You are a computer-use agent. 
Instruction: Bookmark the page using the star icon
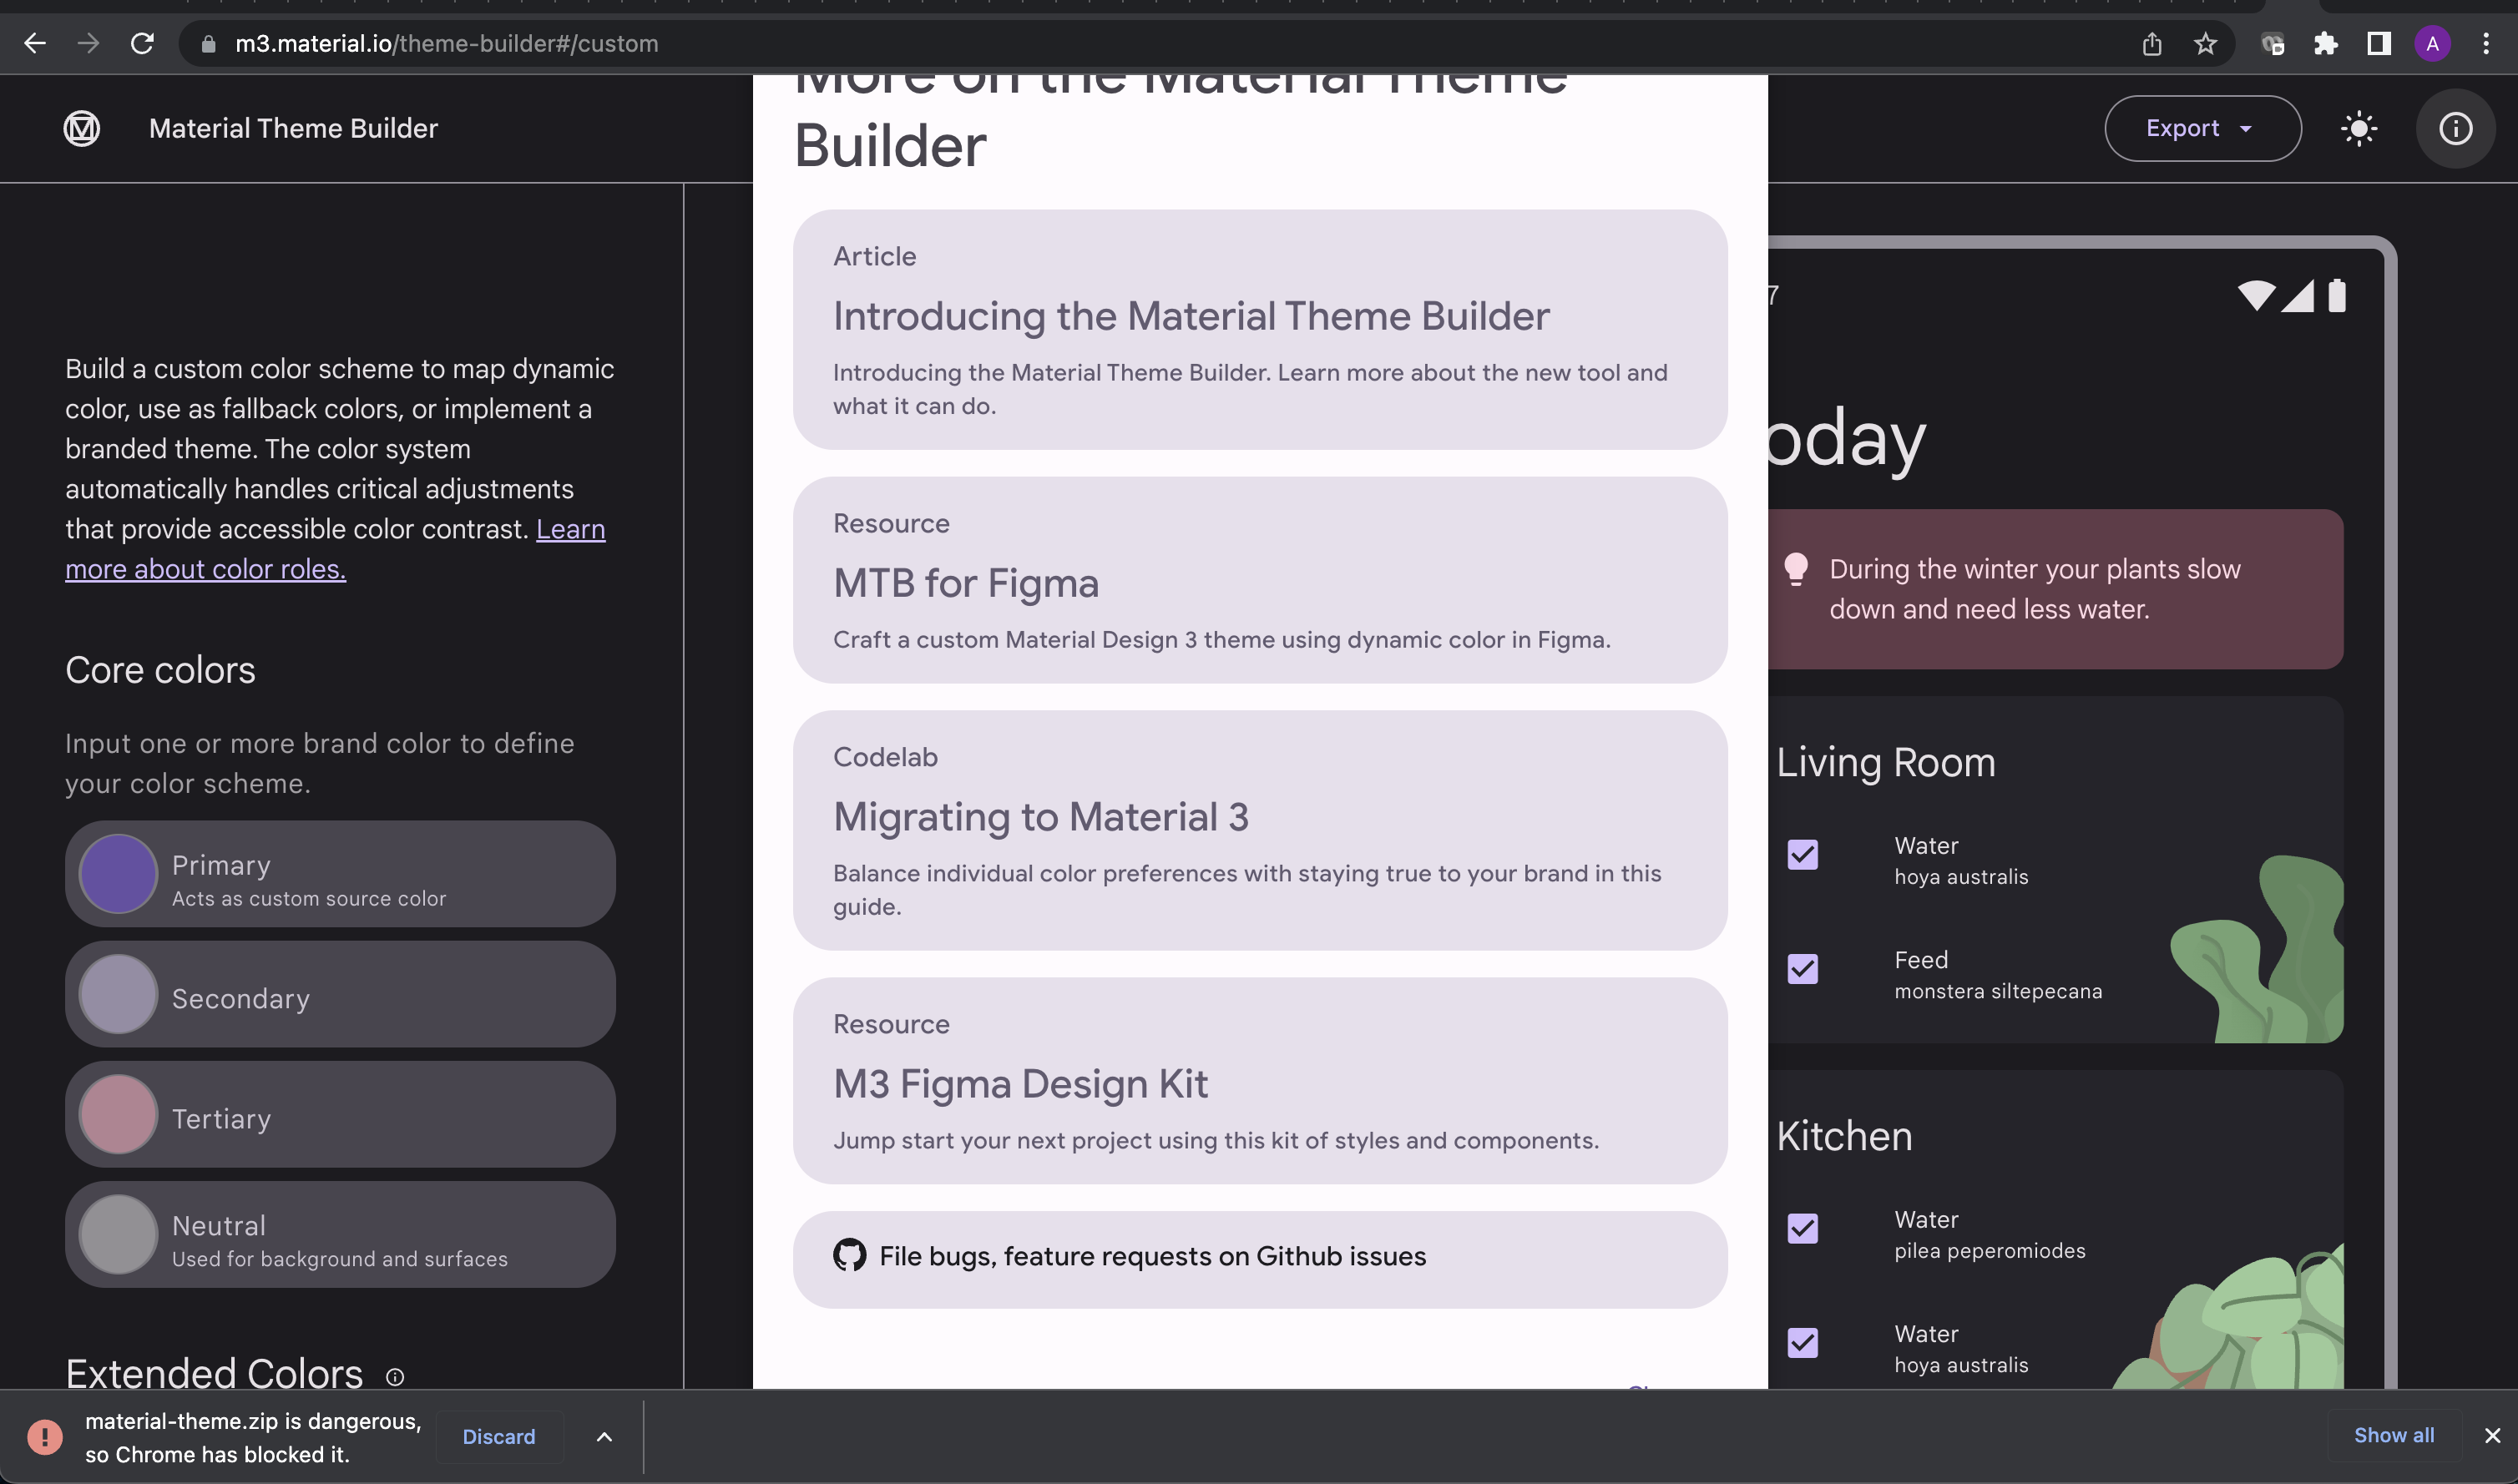2205,43
